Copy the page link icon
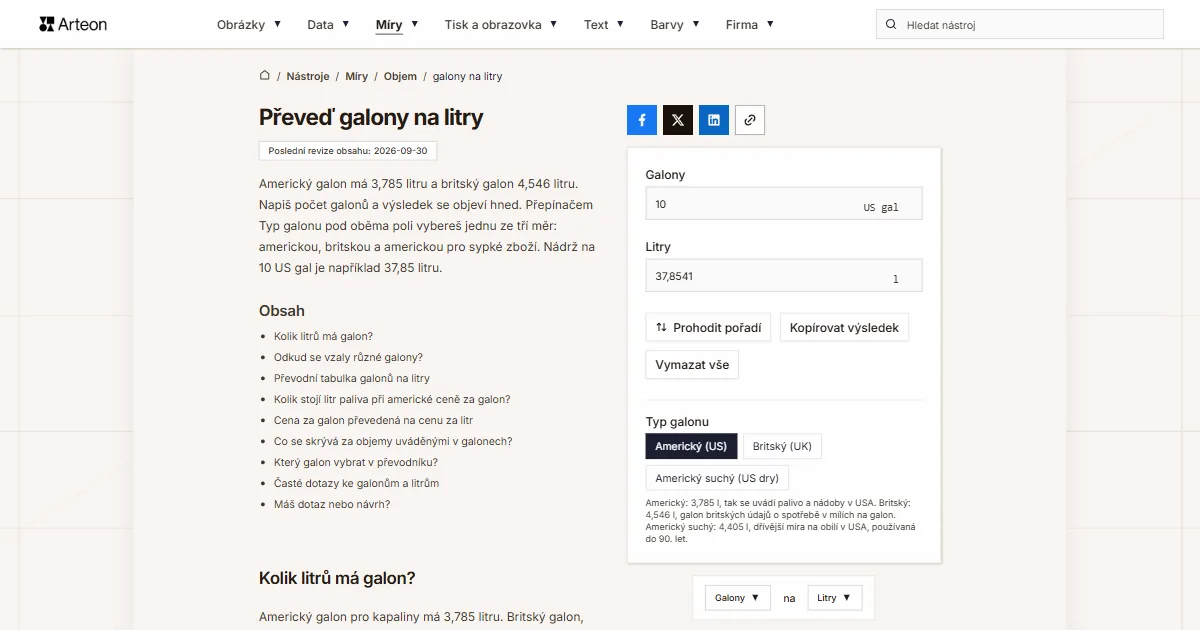The width and height of the screenshot is (1200, 630). (750, 120)
